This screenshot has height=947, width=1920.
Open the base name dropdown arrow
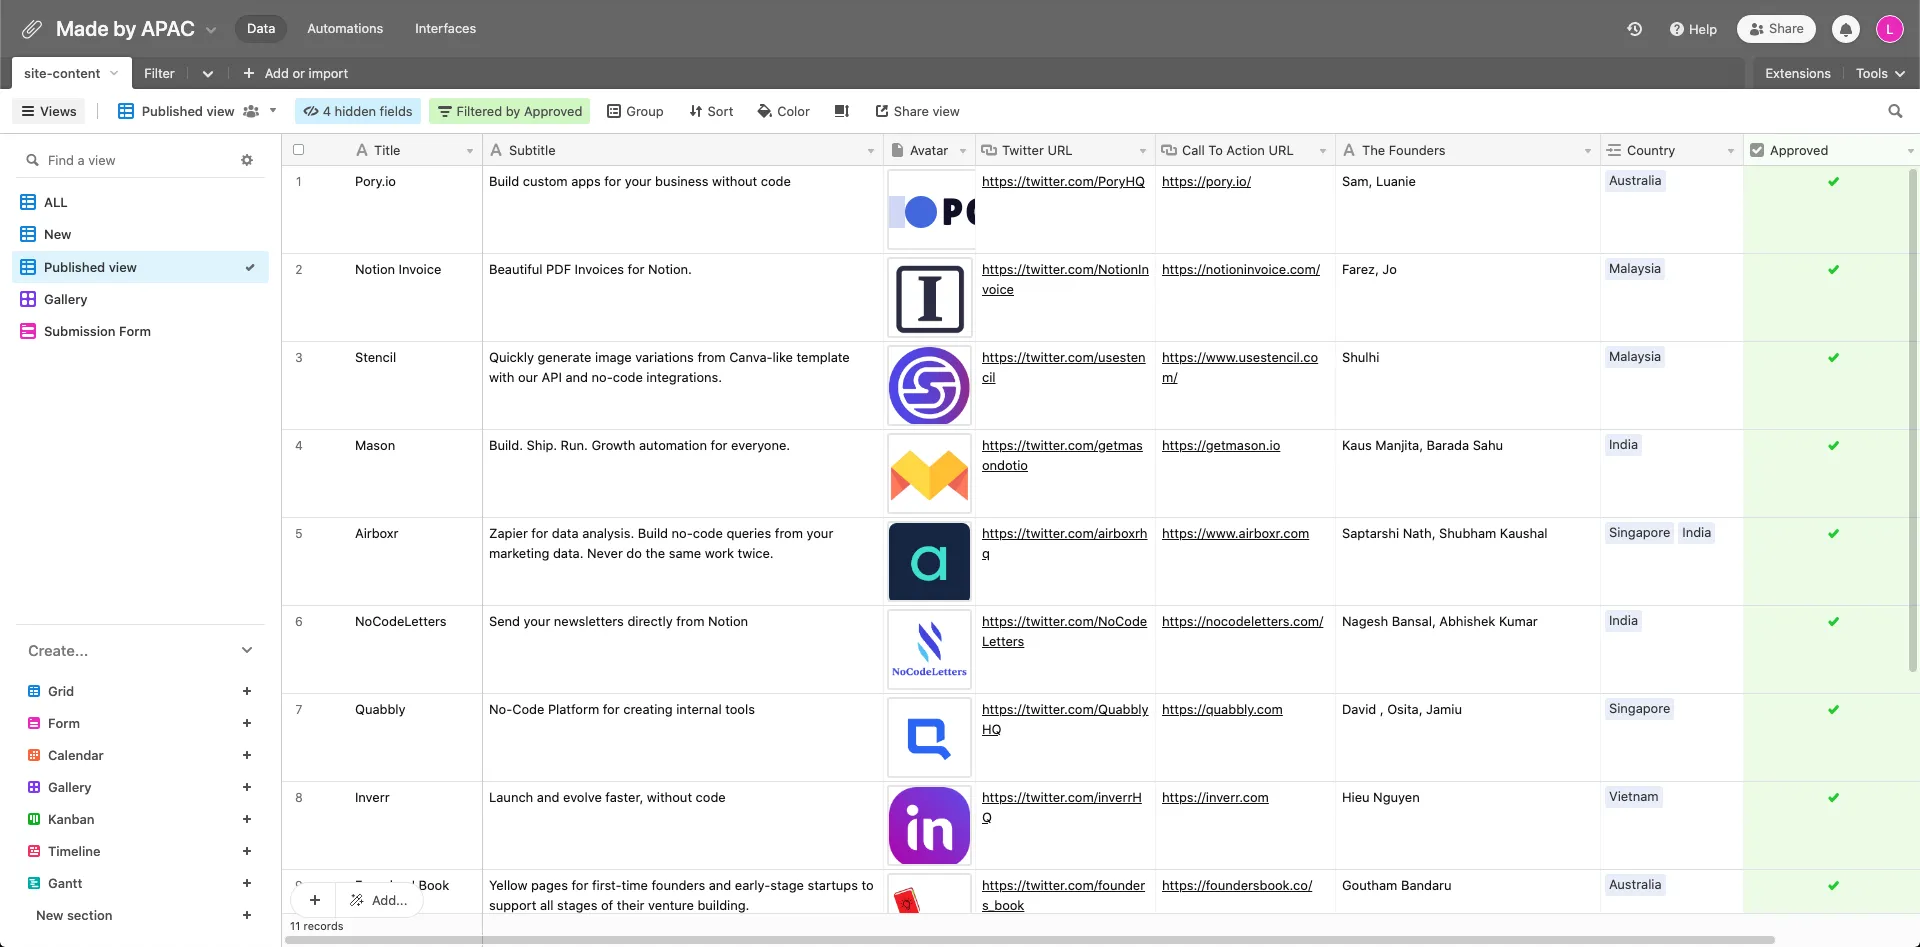(211, 30)
